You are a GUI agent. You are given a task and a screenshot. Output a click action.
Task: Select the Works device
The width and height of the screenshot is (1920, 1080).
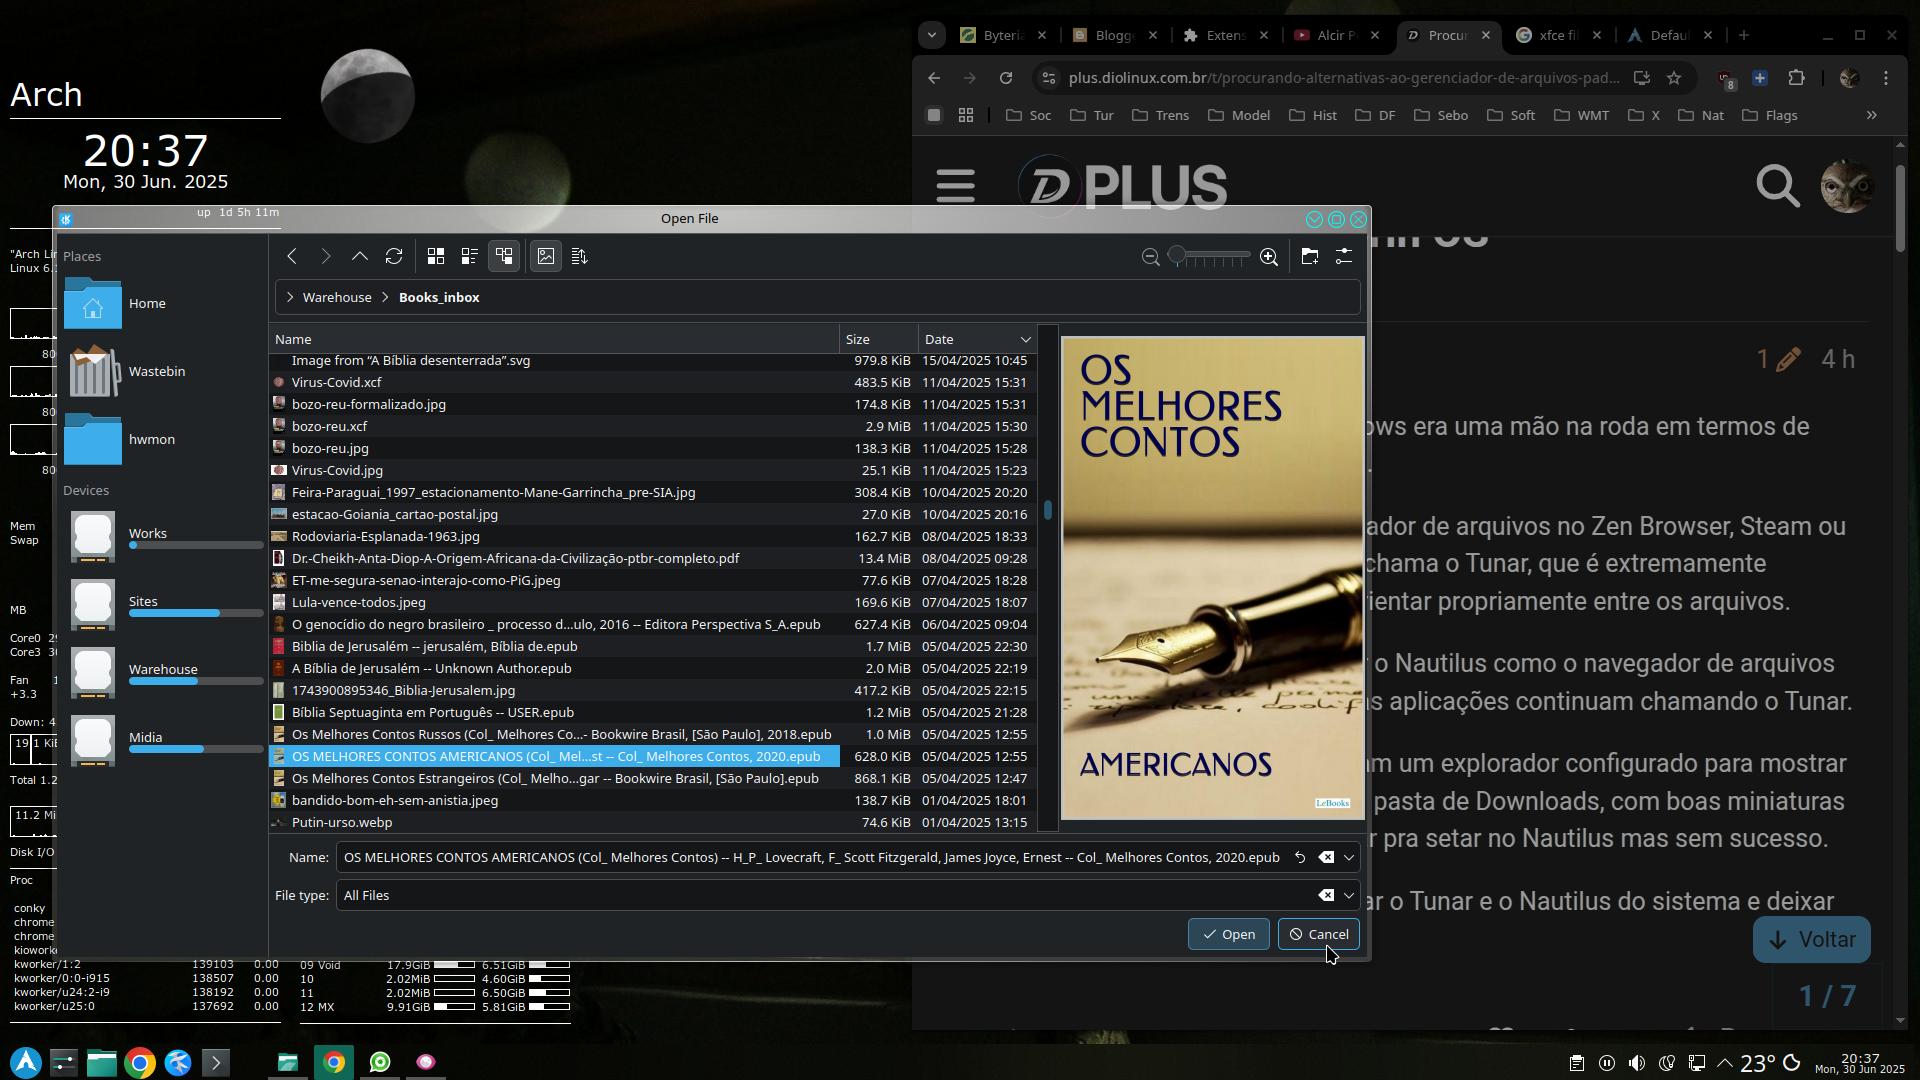click(x=161, y=535)
